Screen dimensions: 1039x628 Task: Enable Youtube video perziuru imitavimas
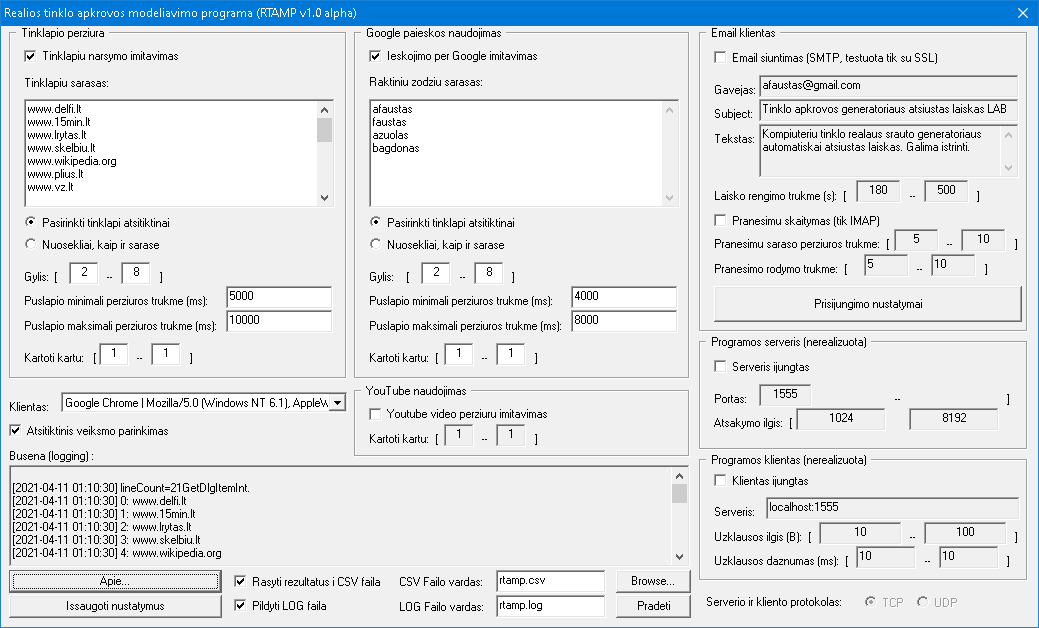(375, 414)
